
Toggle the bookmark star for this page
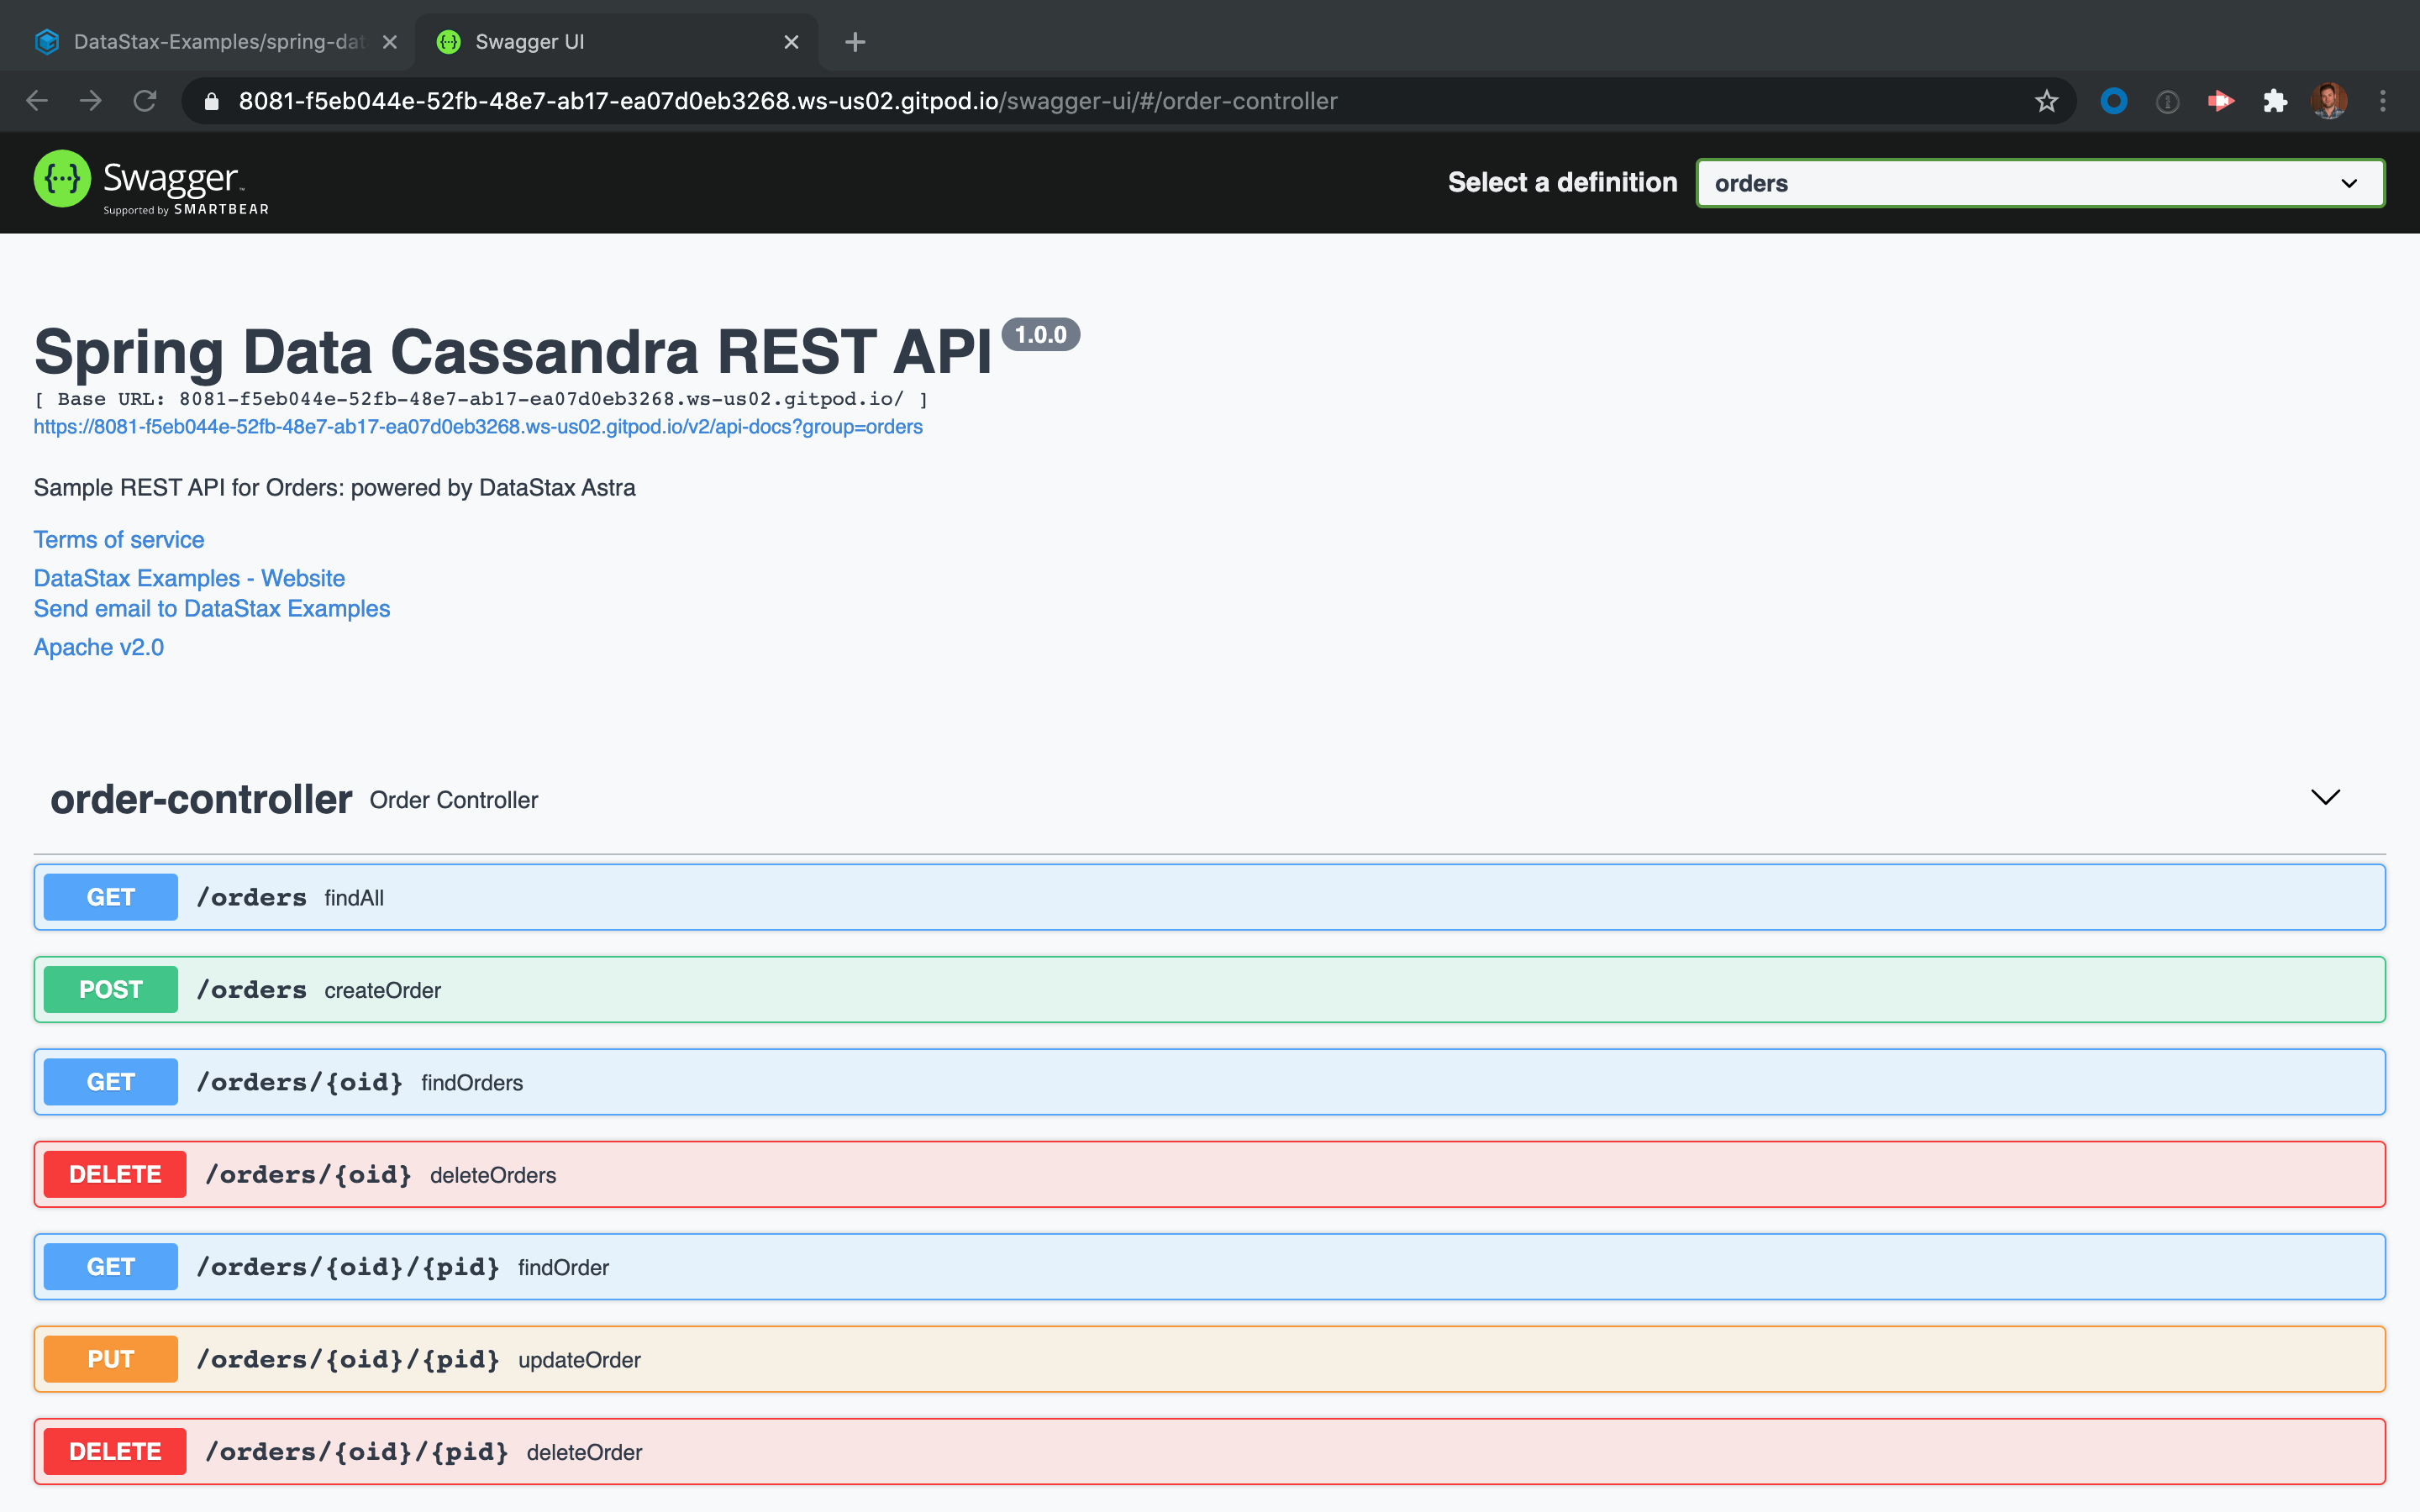[2045, 100]
